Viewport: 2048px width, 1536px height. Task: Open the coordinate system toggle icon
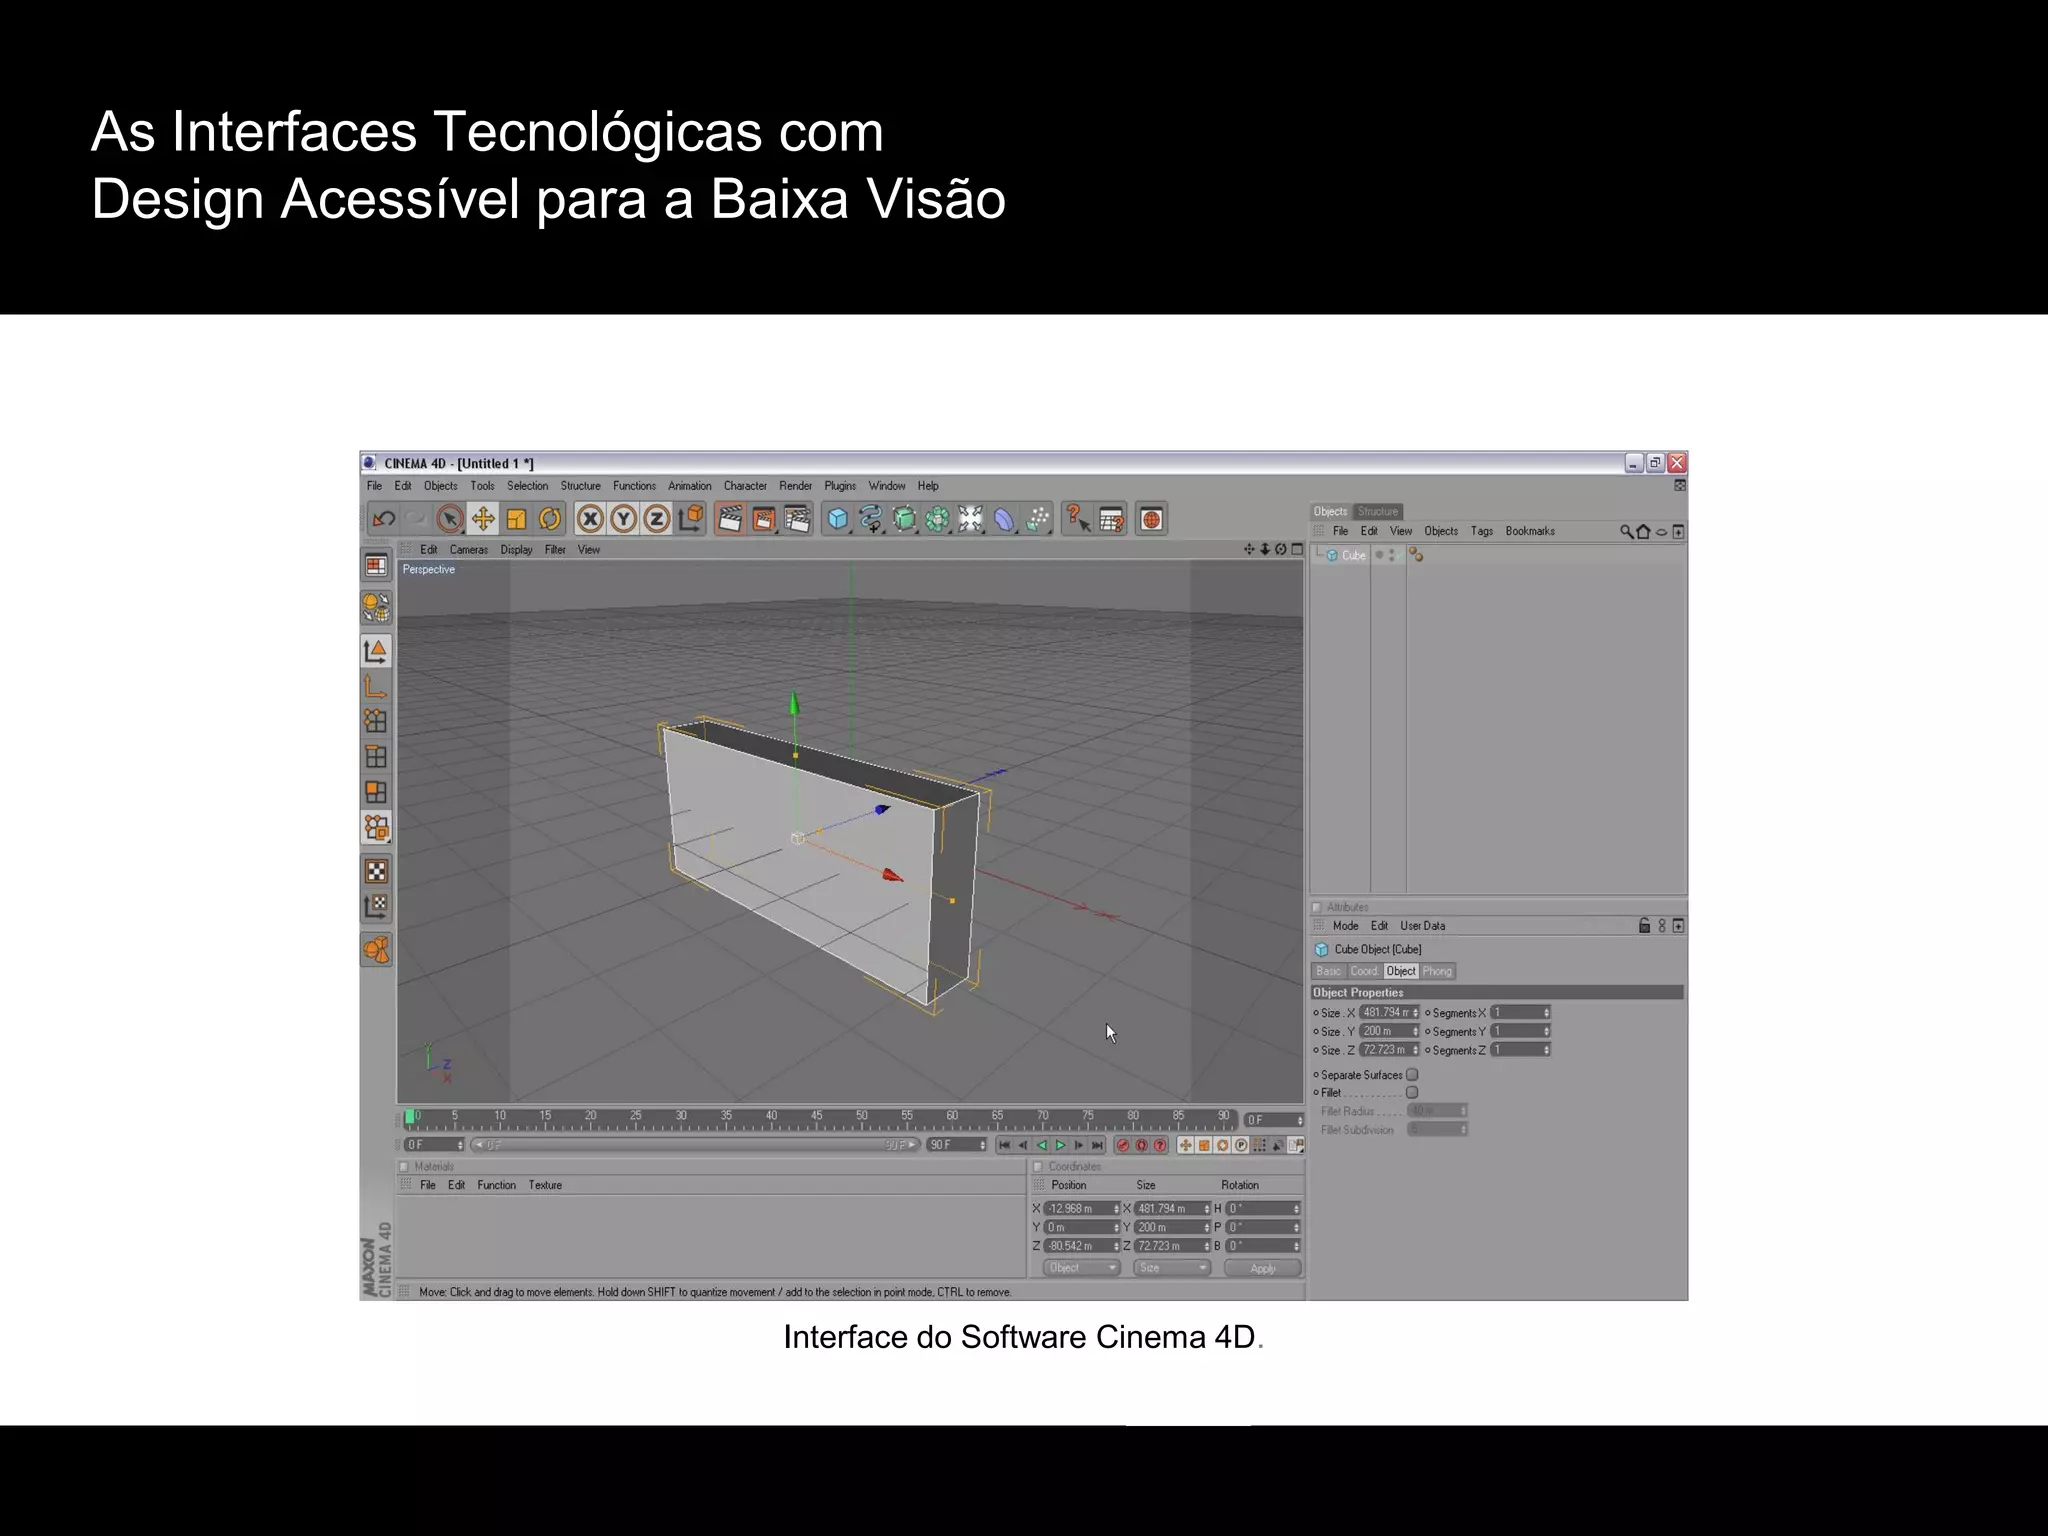(x=691, y=518)
